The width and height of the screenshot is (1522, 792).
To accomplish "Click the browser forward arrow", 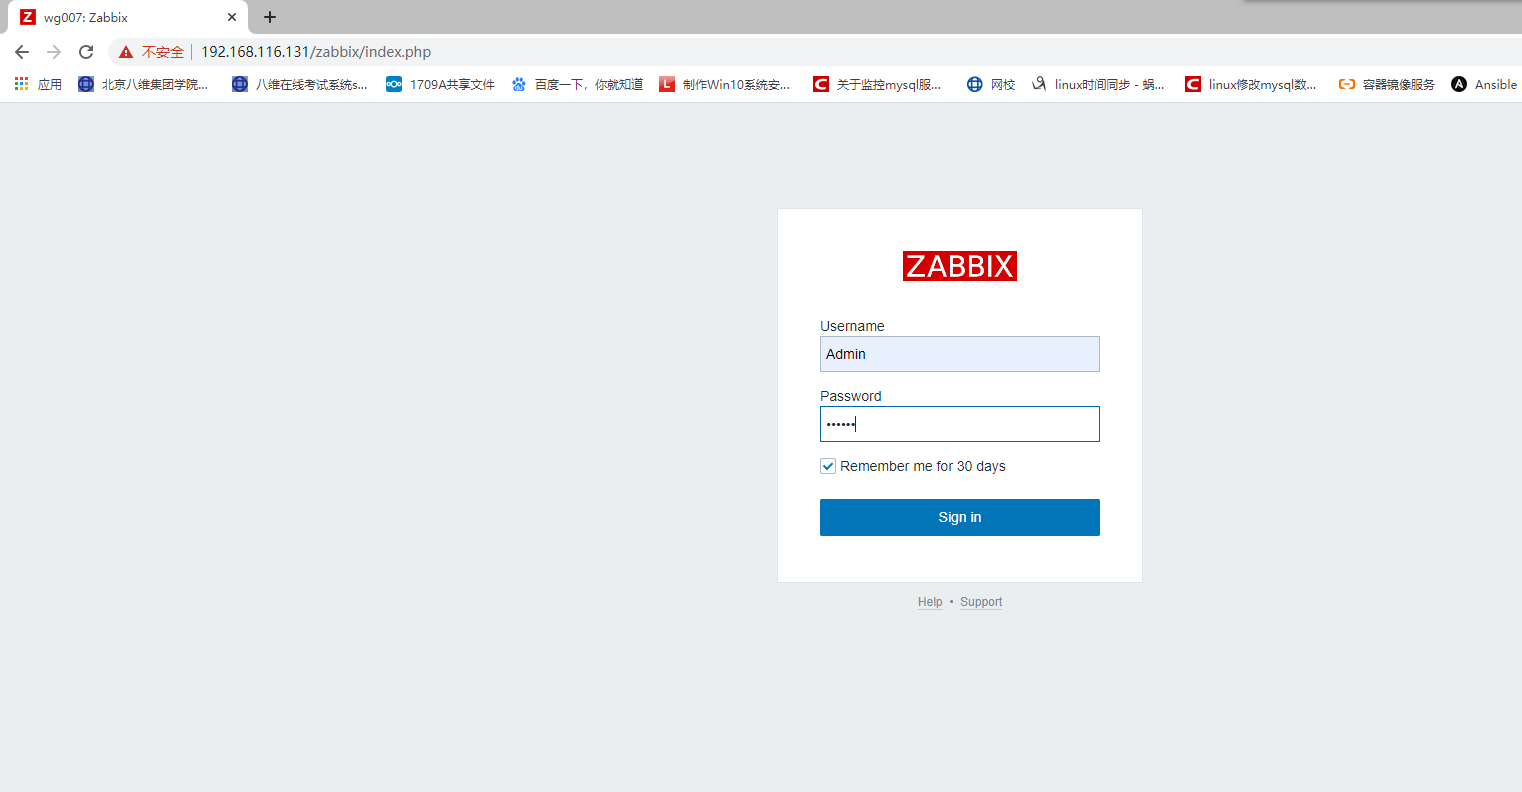I will [54, 52].
